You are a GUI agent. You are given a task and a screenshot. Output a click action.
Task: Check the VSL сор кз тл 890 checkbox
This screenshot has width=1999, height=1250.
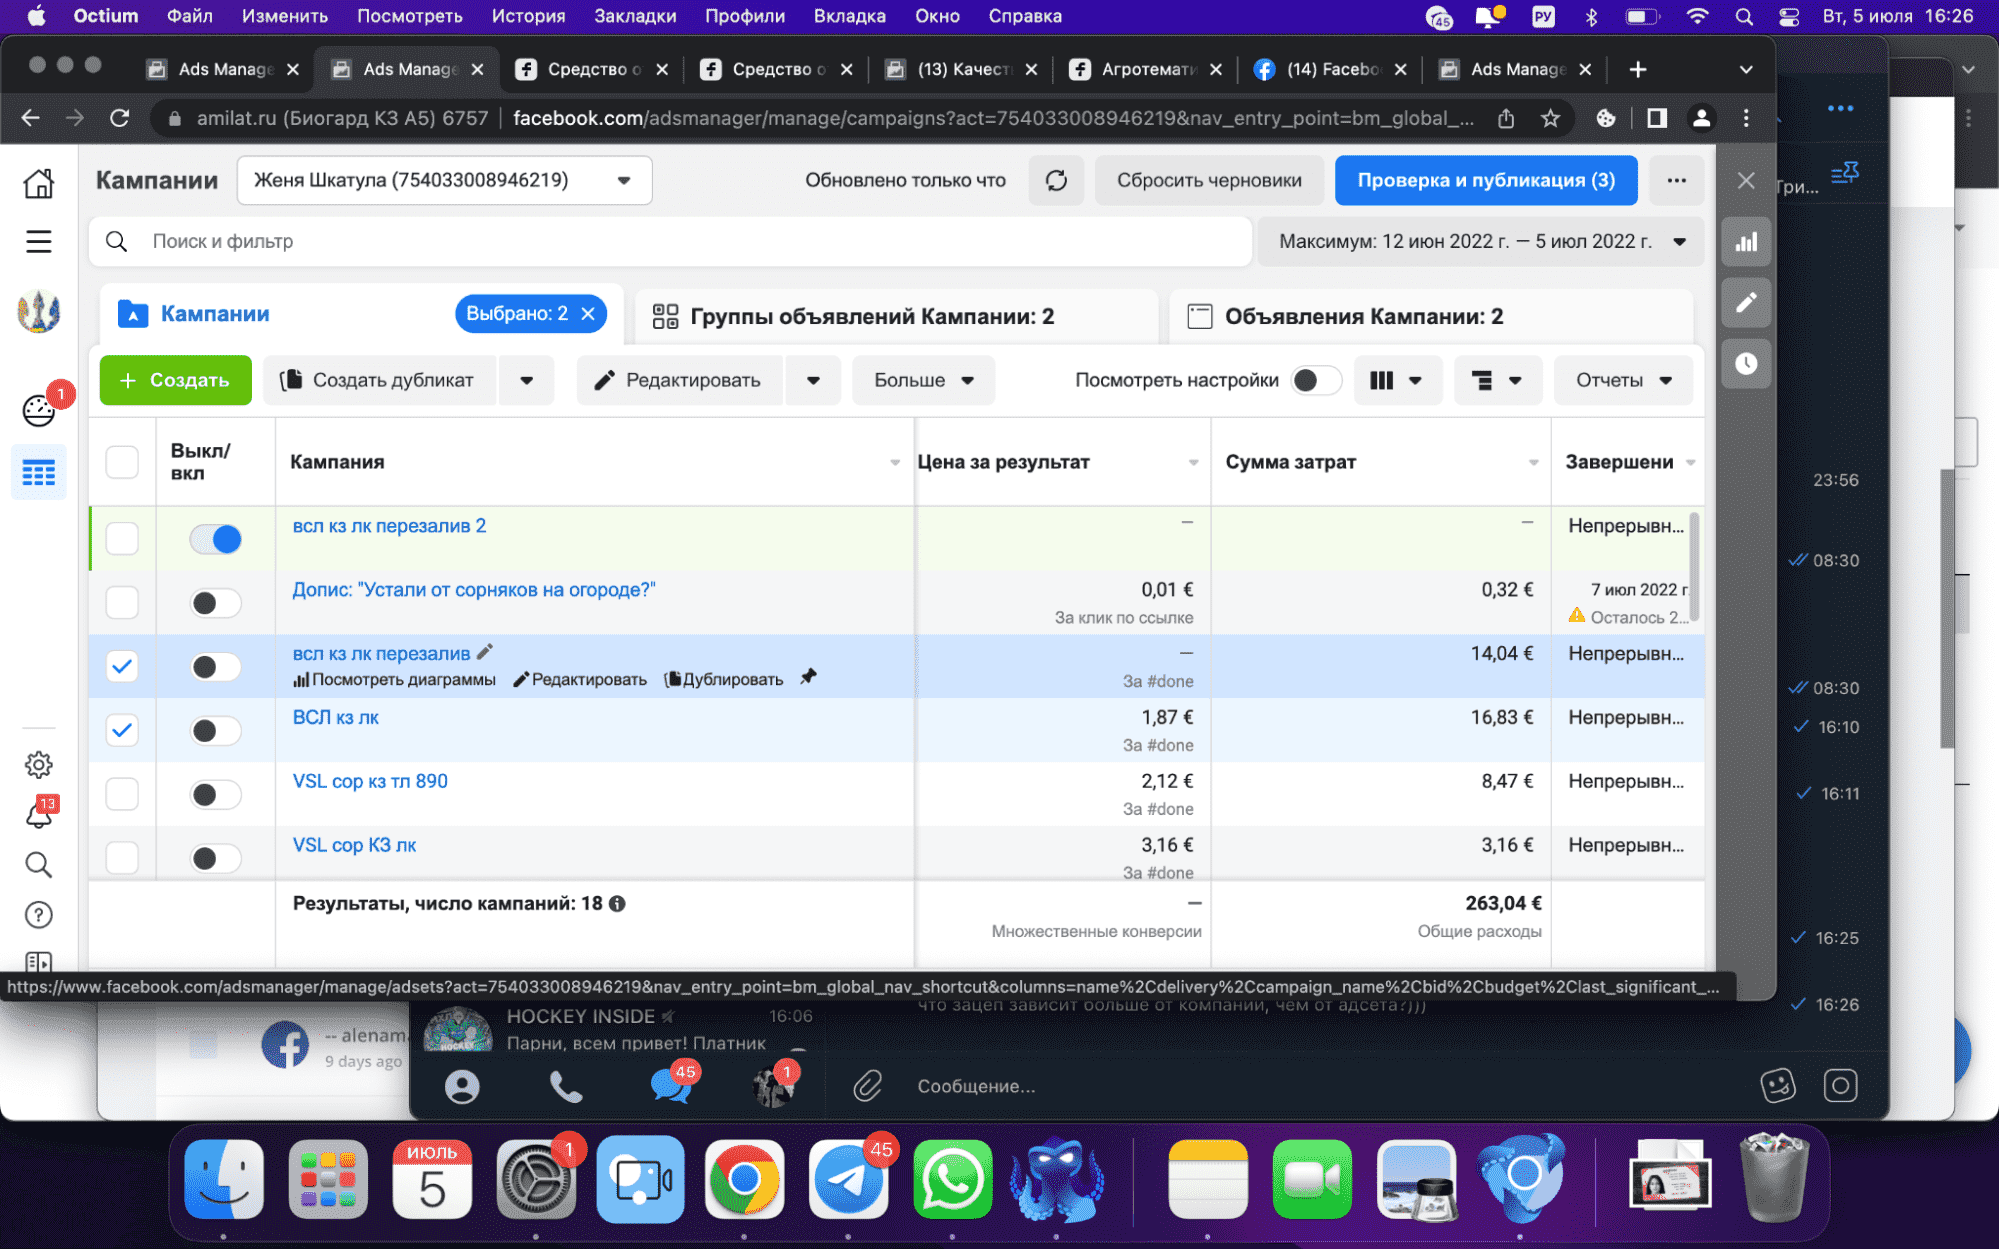click(x=122, y=794)
